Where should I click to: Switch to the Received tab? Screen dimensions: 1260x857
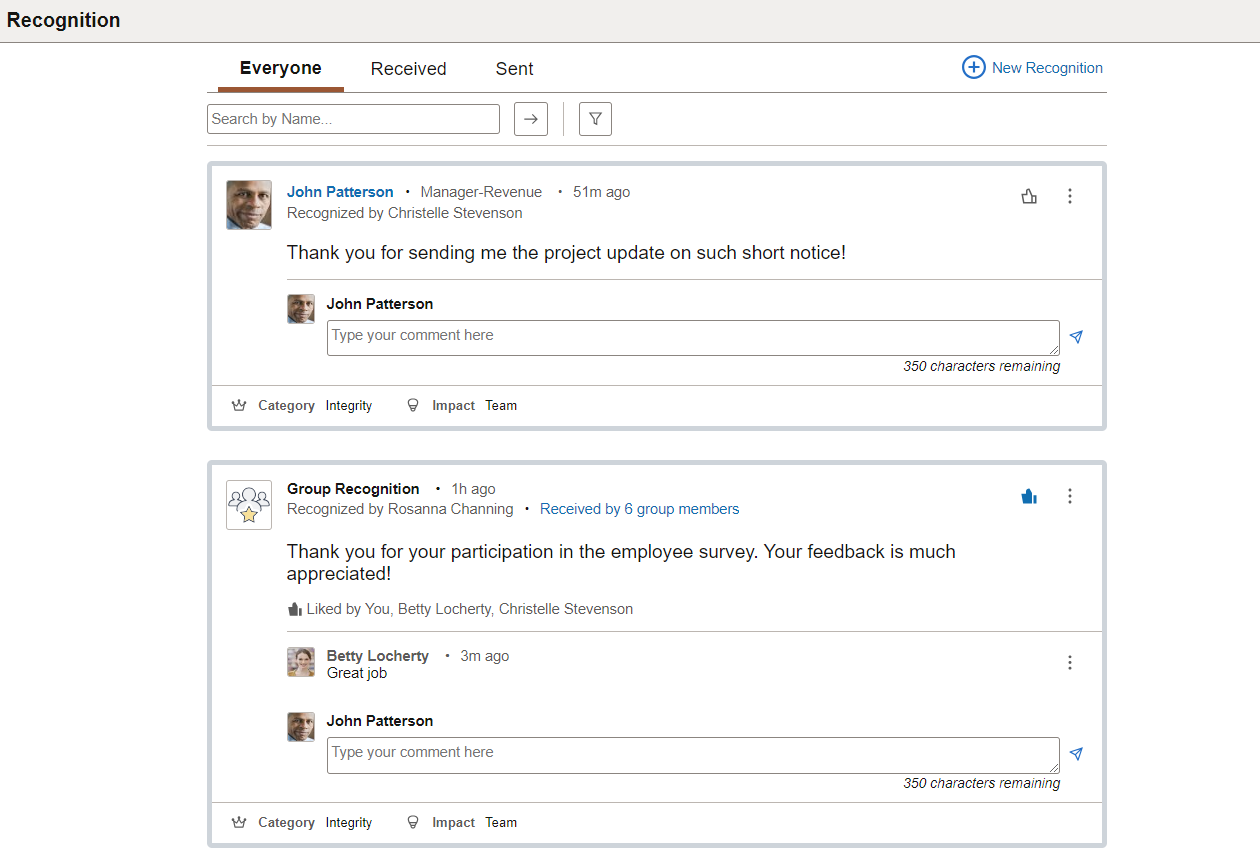point(408,69)
